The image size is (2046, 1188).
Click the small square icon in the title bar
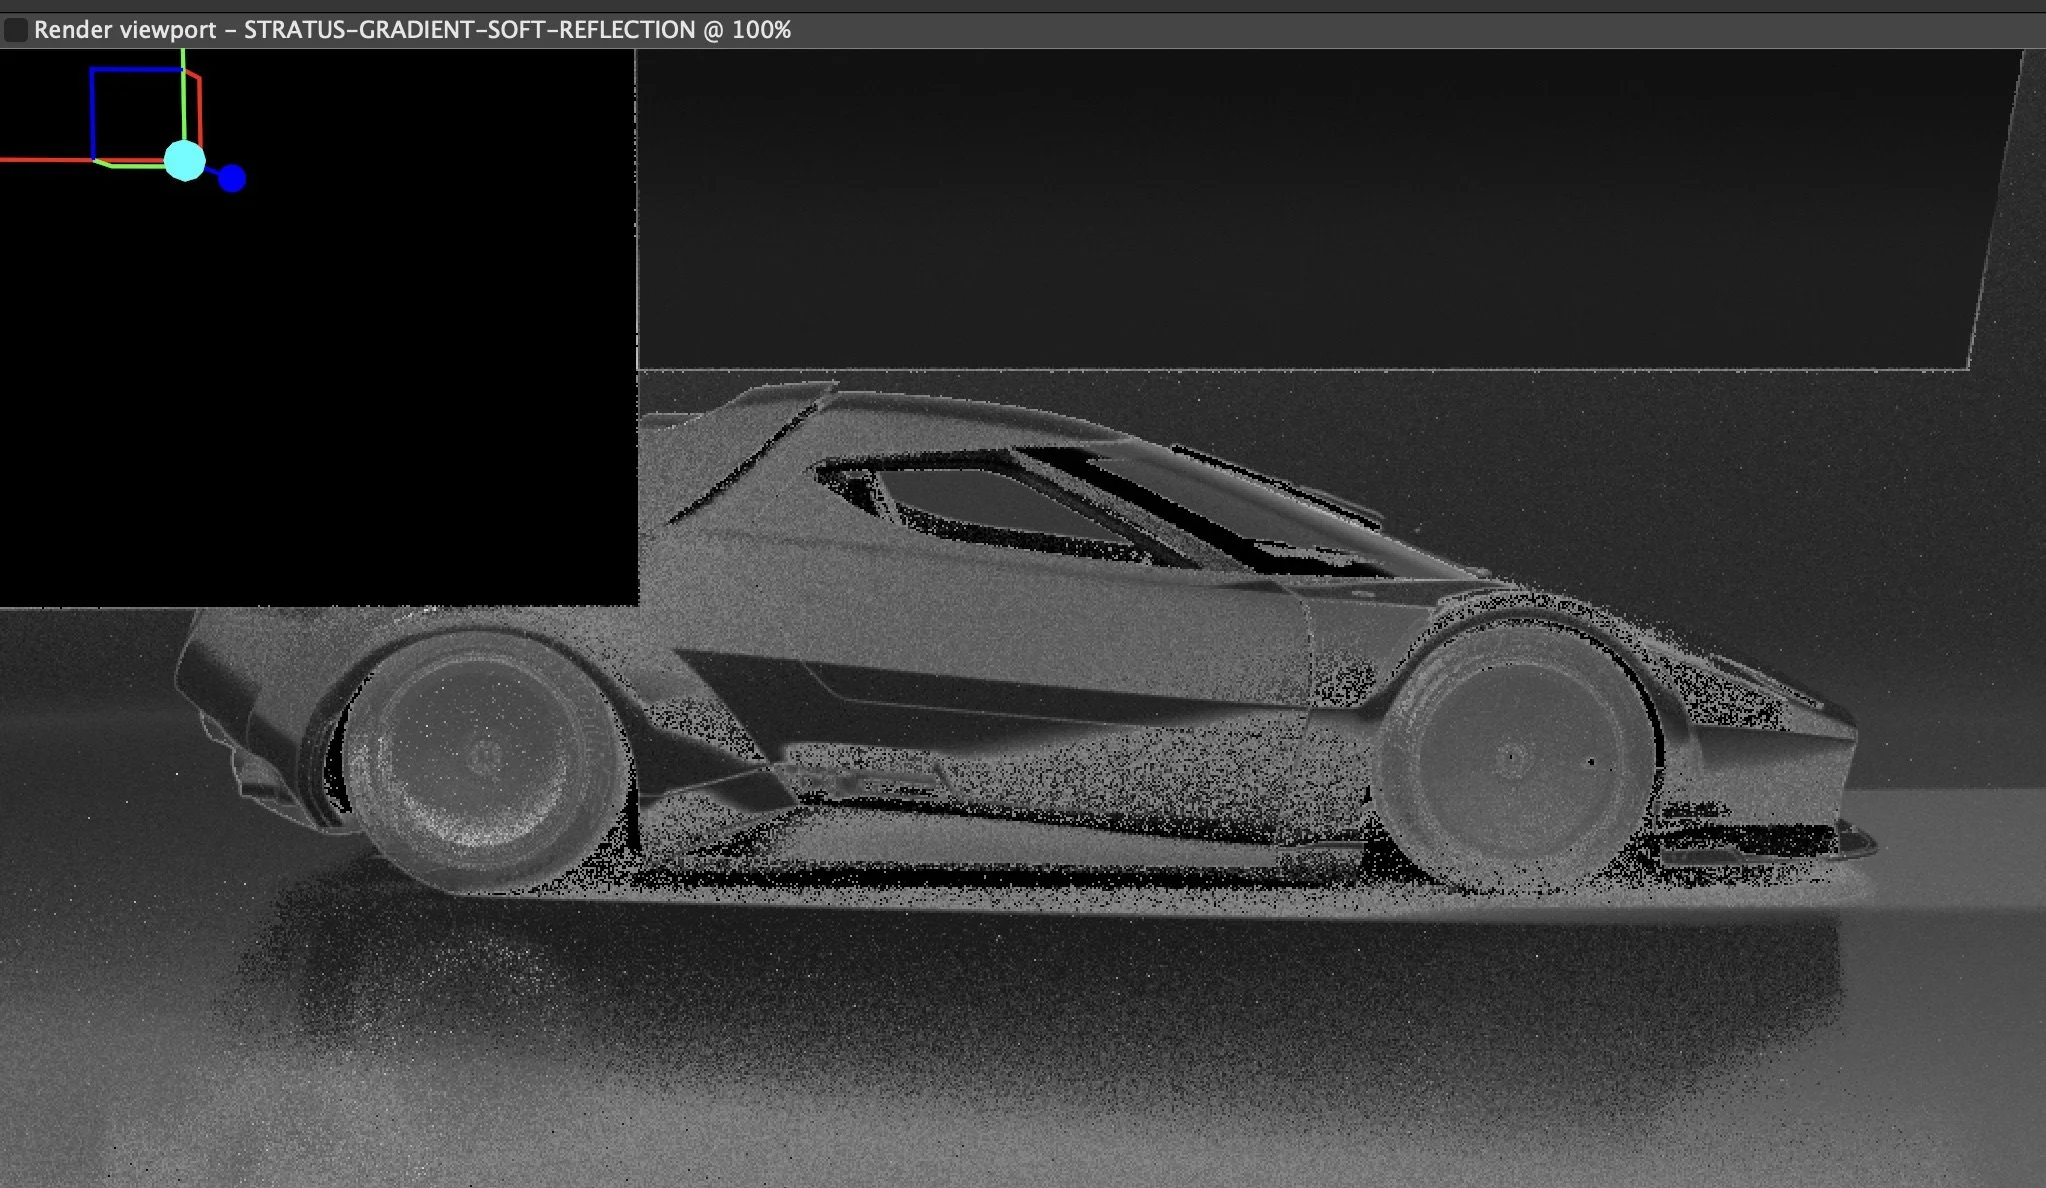click(x=15, y=30)
